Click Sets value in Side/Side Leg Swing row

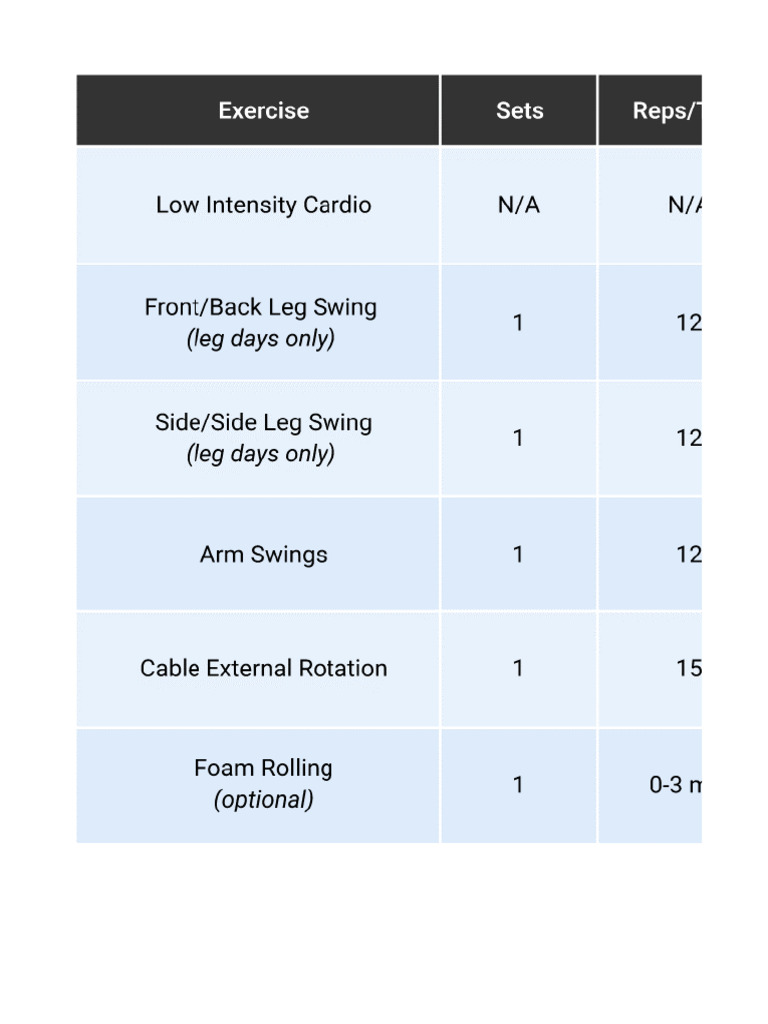(x=518, y=438)
